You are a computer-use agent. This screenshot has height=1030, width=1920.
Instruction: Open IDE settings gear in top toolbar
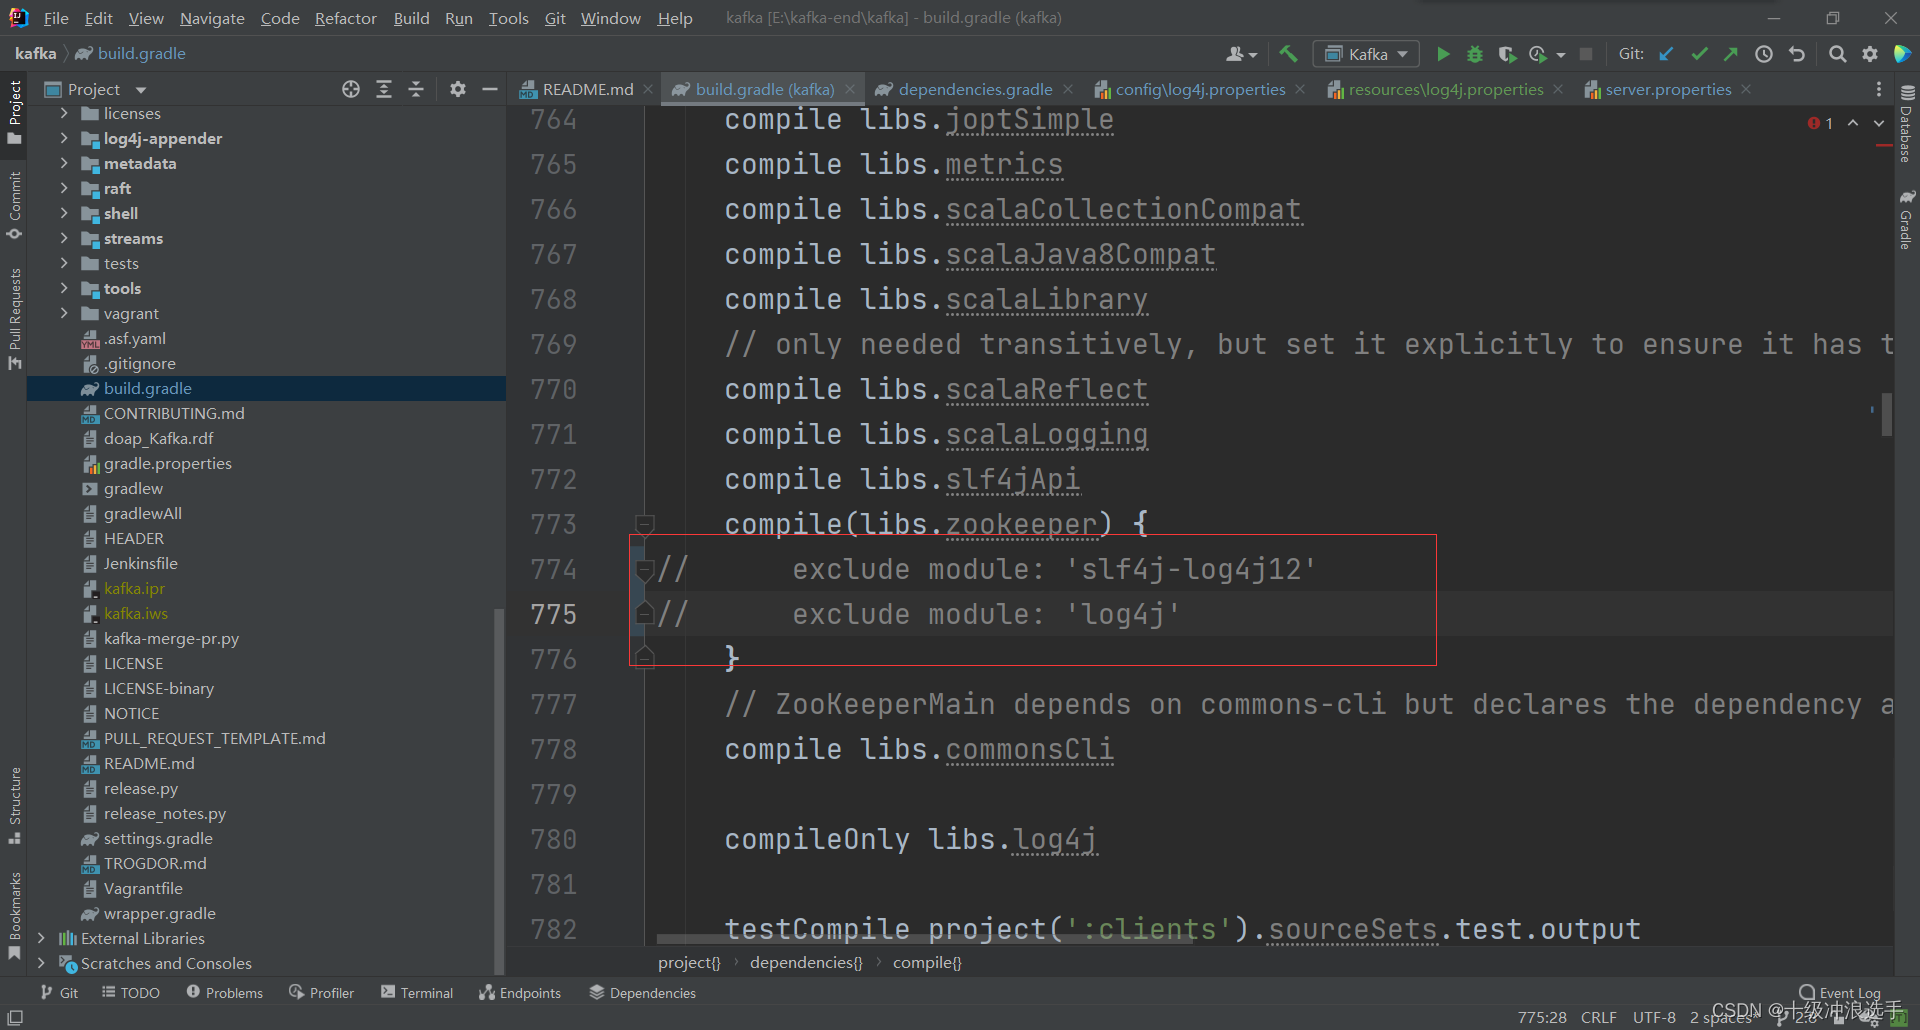[x=1870, y=54]
